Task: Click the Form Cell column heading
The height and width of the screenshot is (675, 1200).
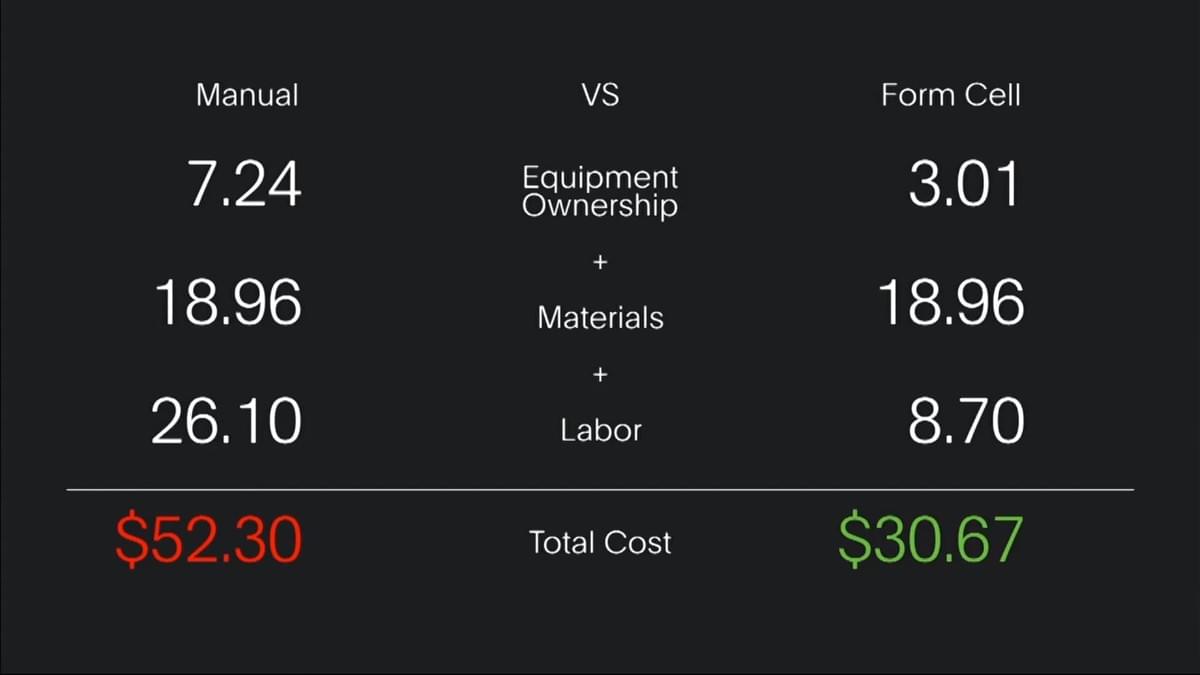Action: (x=951, y=95)
